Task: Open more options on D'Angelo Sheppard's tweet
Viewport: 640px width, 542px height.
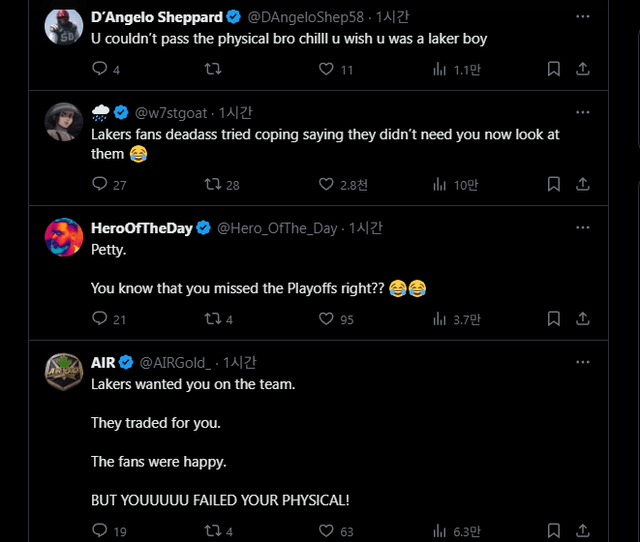Action: 583,17
